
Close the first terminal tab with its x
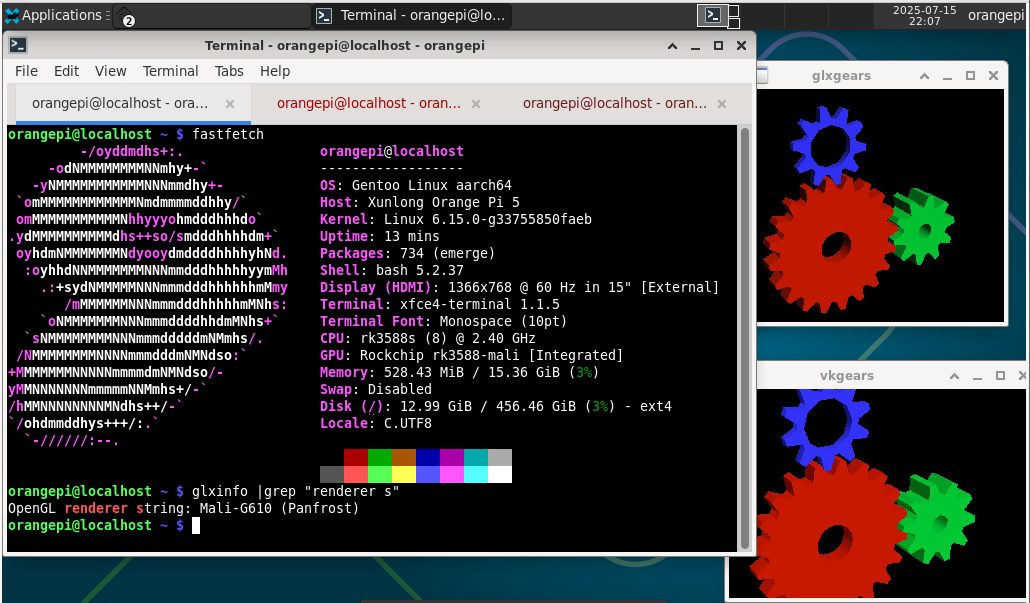(x=230, y=104)
